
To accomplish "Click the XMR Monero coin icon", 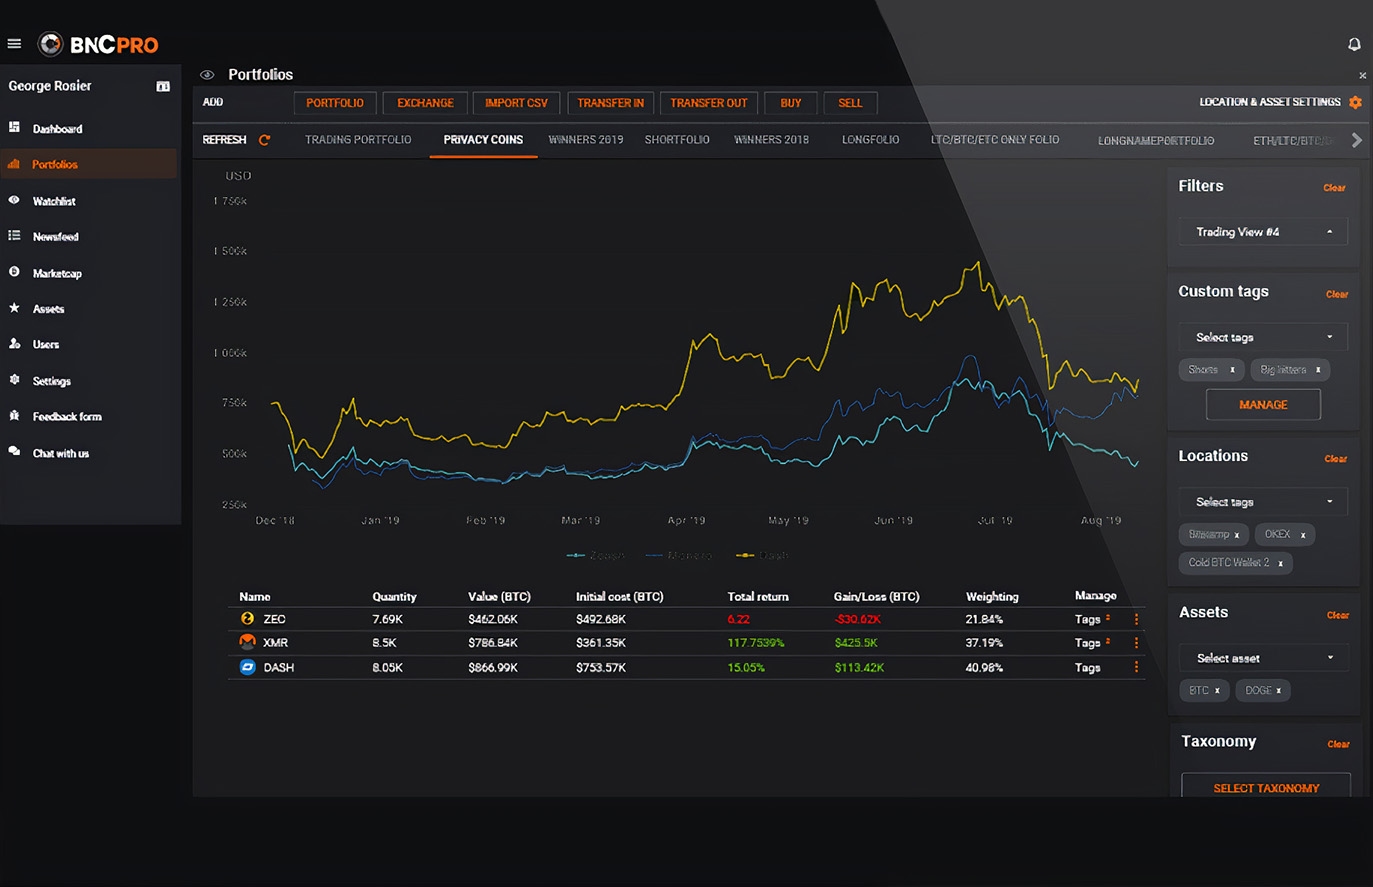I will pos(248,642).
